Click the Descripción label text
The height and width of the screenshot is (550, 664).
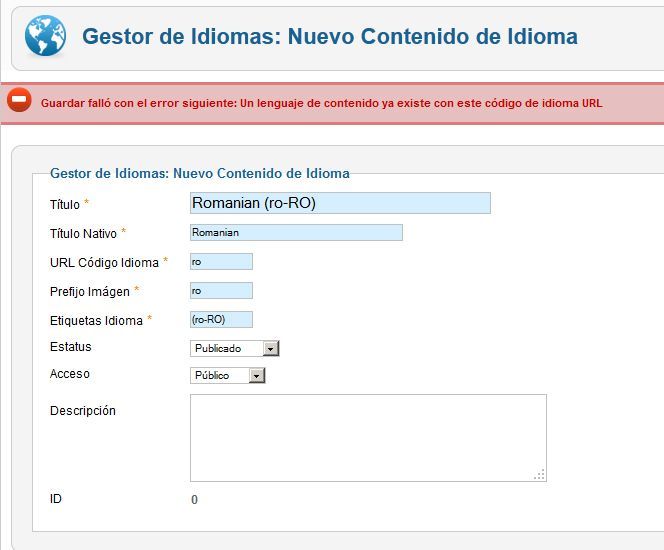pyautogui.click(x=83, y=411)
